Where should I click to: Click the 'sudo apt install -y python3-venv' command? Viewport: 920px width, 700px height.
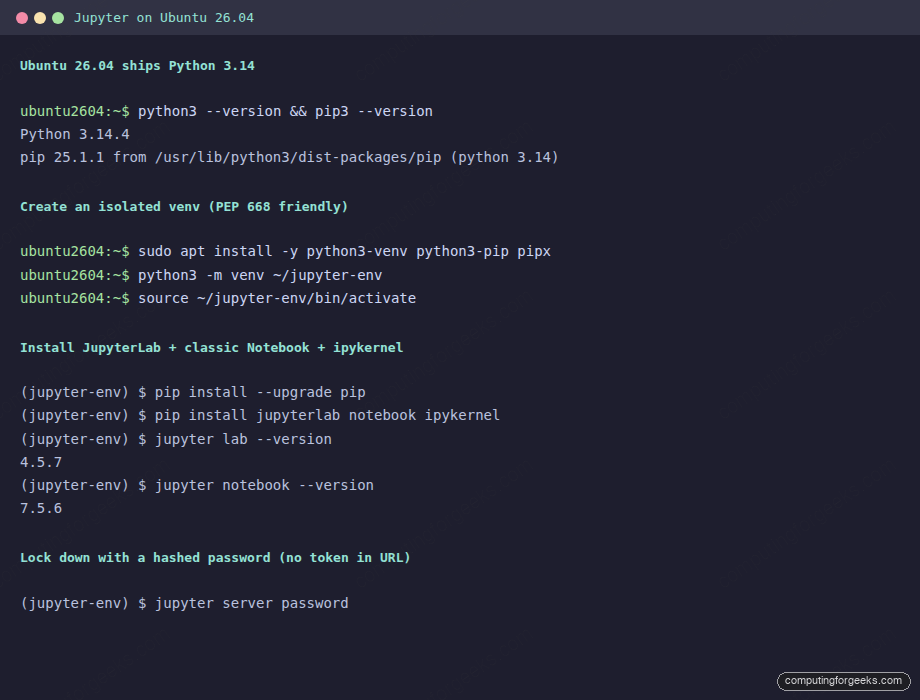[344, 252]
